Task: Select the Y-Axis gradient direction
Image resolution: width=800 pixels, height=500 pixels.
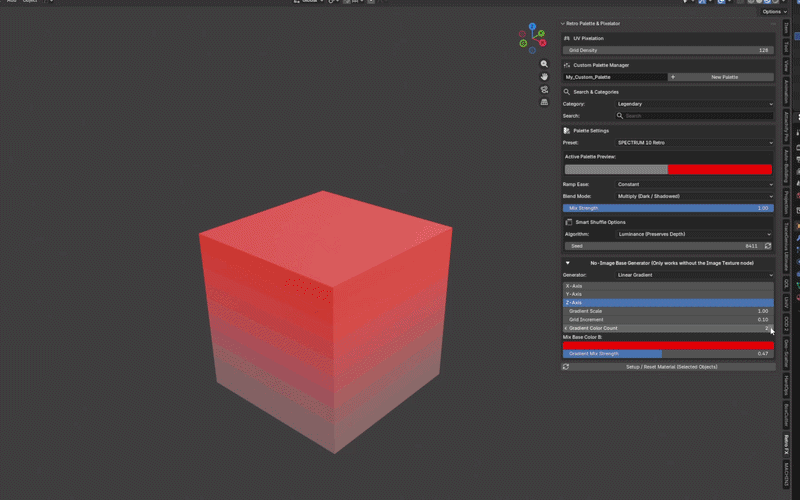Action: [x=668, y=294]
